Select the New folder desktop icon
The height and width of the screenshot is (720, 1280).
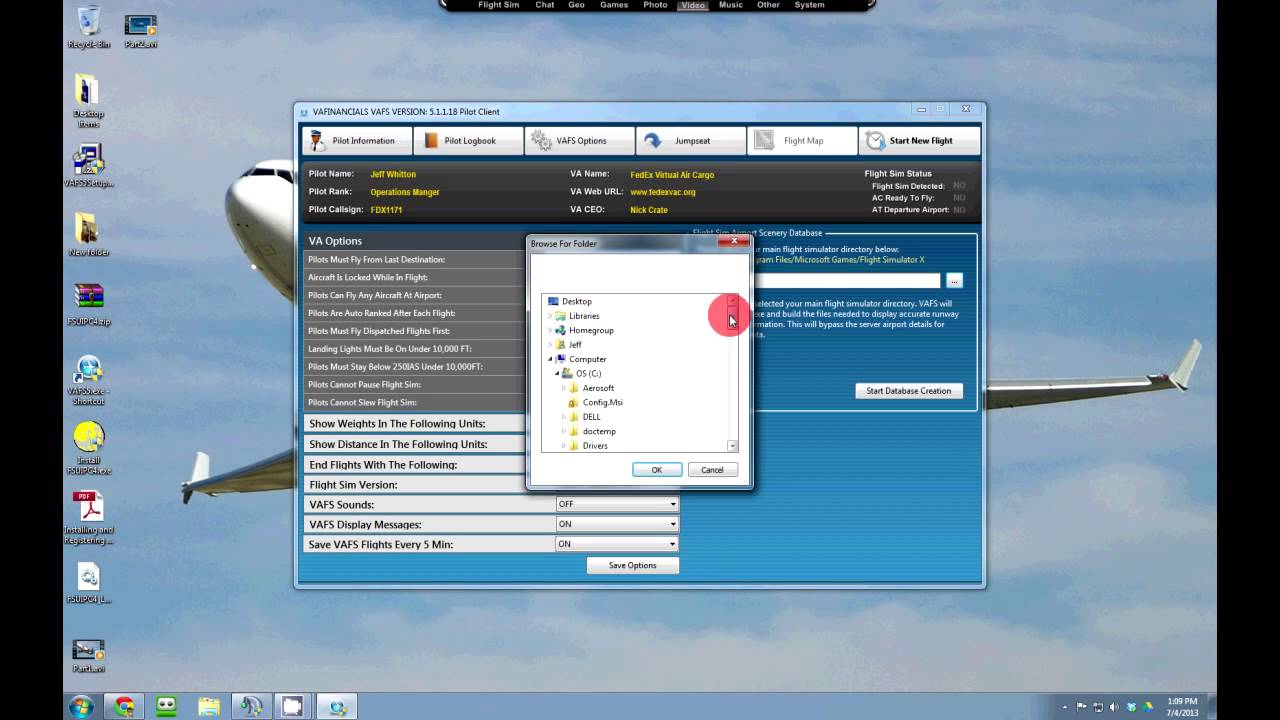pos(88,234)
